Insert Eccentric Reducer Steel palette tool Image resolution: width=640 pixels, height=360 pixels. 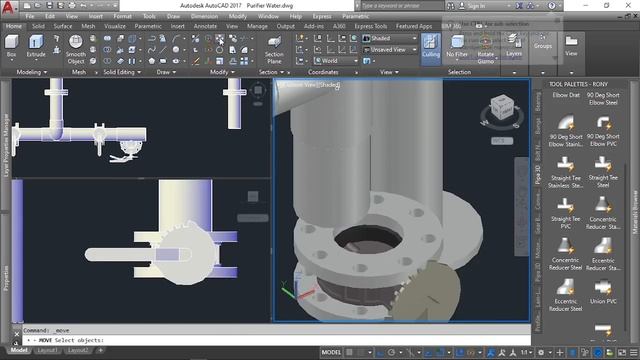[x=566, y=295]
